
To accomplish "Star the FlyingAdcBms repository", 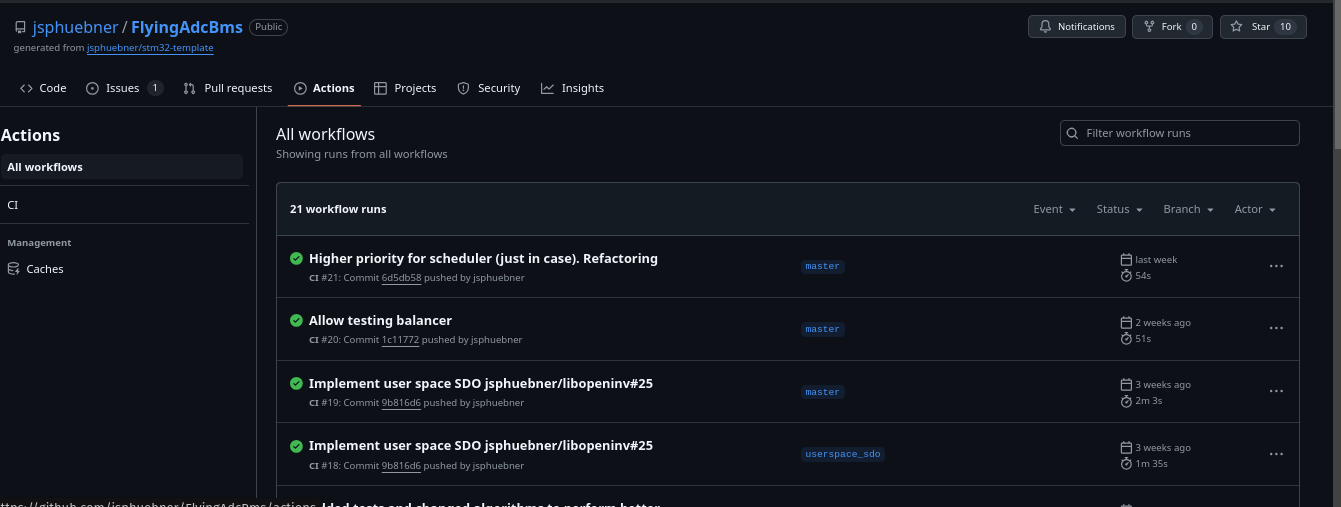I will [x=1262, y=27].
